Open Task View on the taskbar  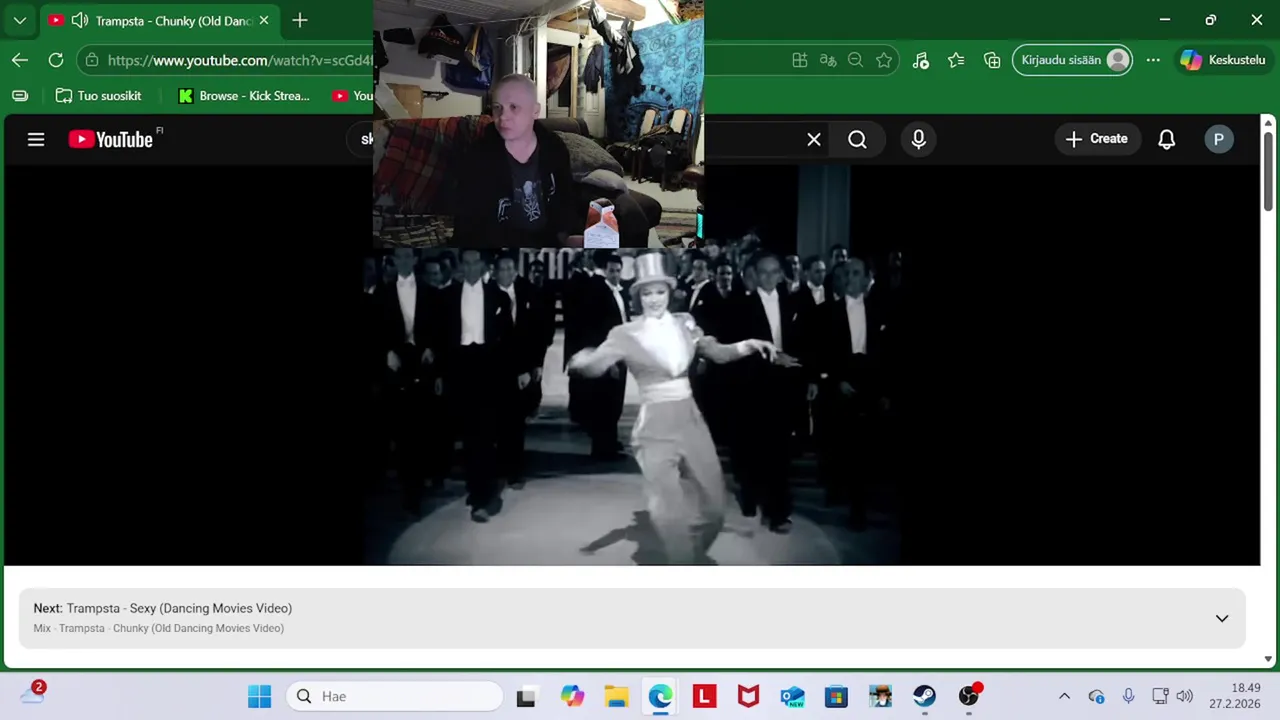[525, 696]
